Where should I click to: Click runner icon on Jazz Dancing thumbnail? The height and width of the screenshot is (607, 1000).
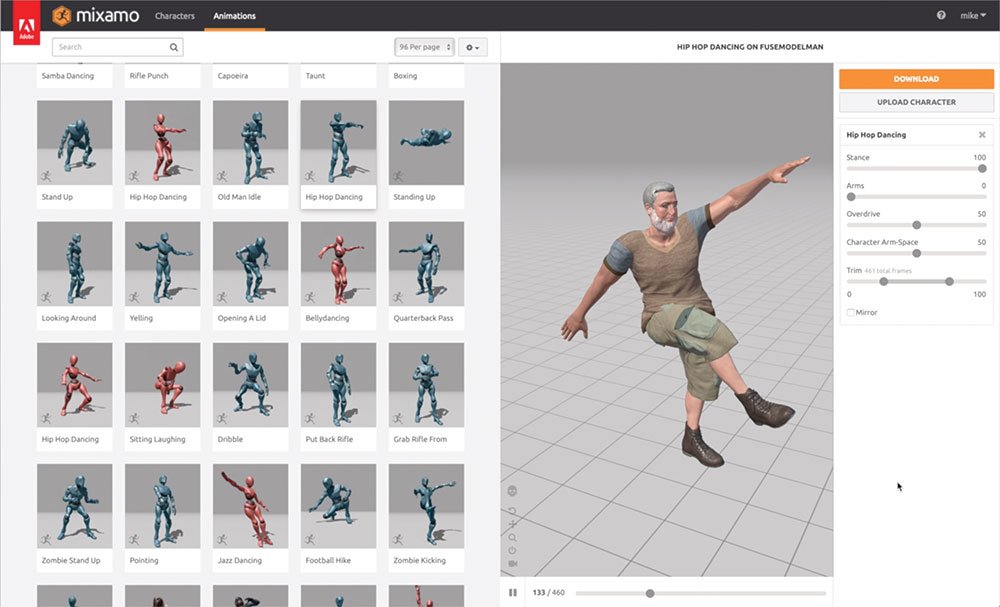pyautogui.click(x=222, y=539)
